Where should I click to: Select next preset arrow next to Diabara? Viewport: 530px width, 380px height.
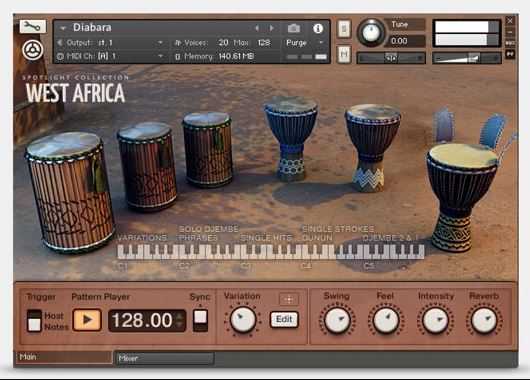[271, 28]
